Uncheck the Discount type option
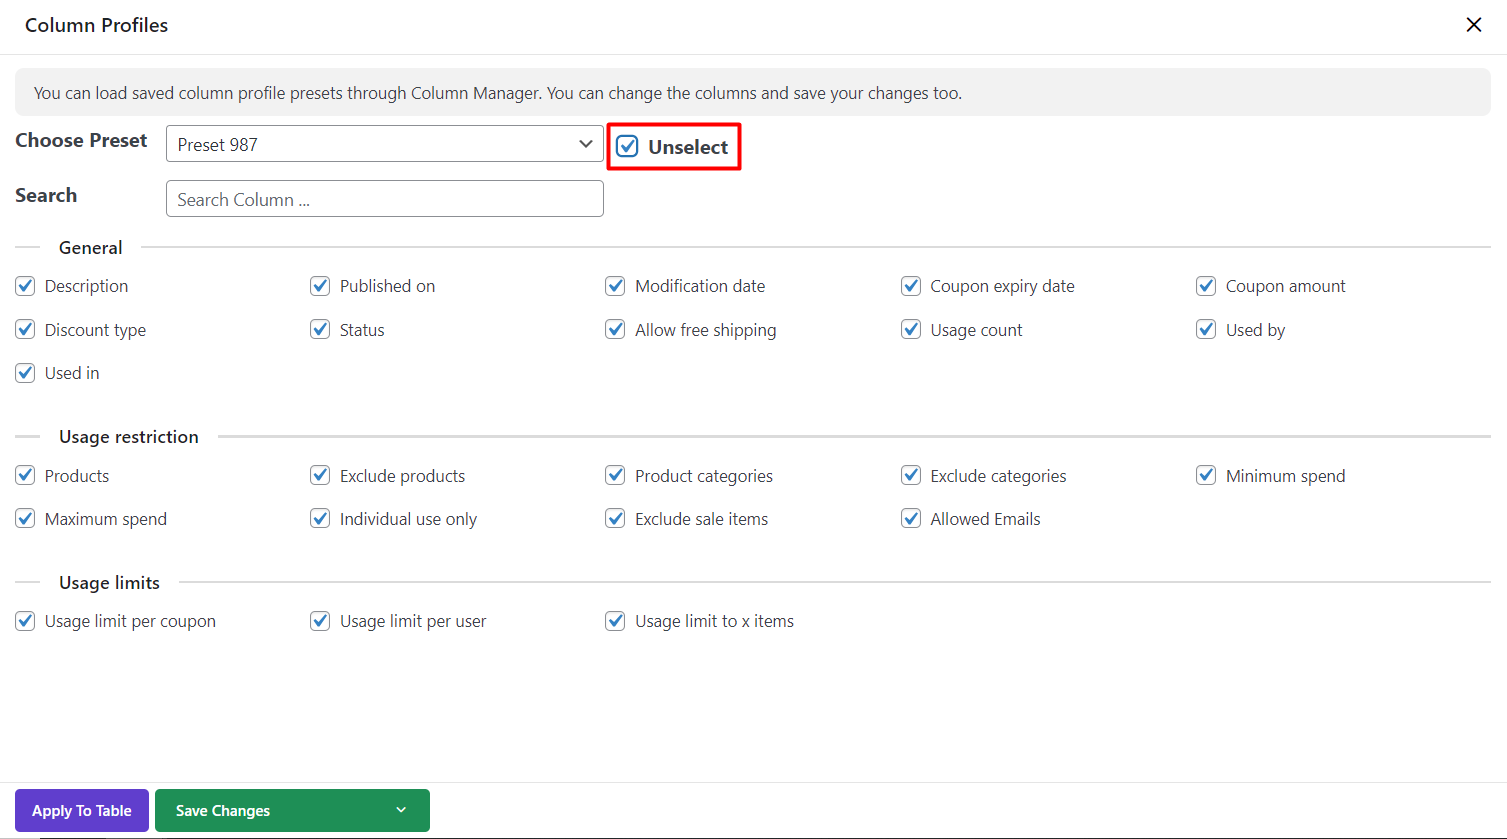This screenshot has width=1507, height=839. click(25, 330)
